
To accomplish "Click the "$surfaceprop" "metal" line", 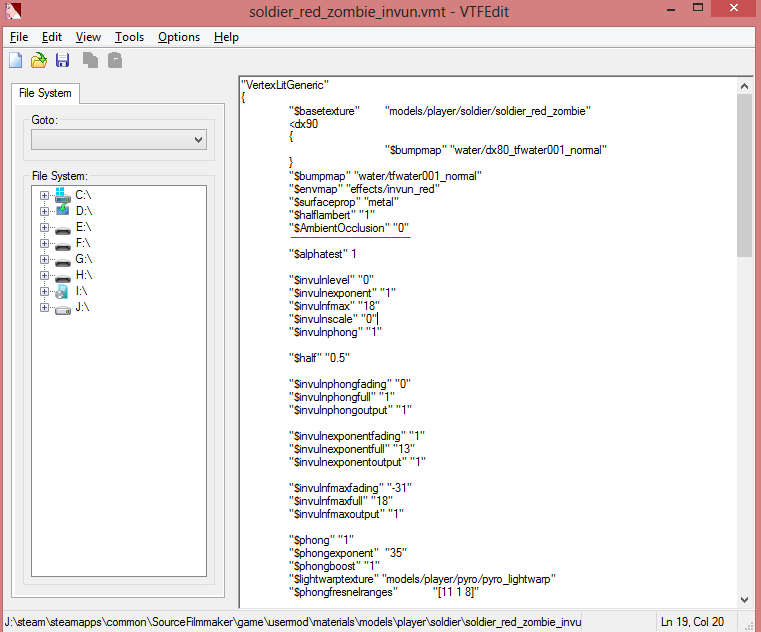I will (x=344, y=202).
